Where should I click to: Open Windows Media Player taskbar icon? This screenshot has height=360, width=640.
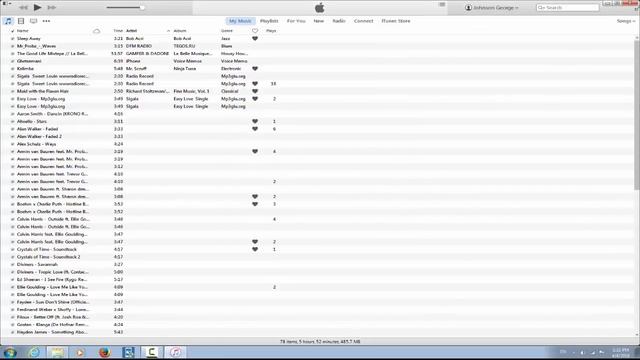[x=80, y=352]
